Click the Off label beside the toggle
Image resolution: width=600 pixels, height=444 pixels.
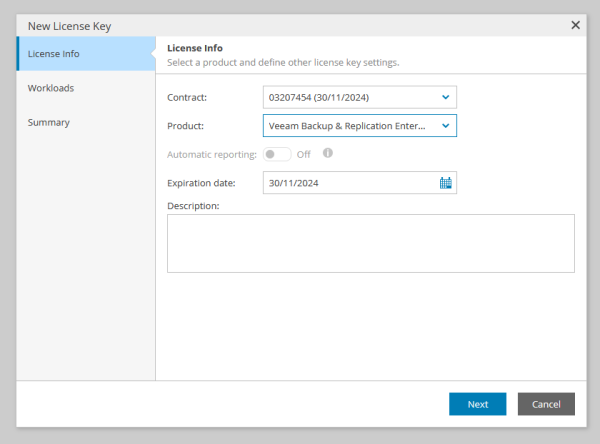pos(303,155)
